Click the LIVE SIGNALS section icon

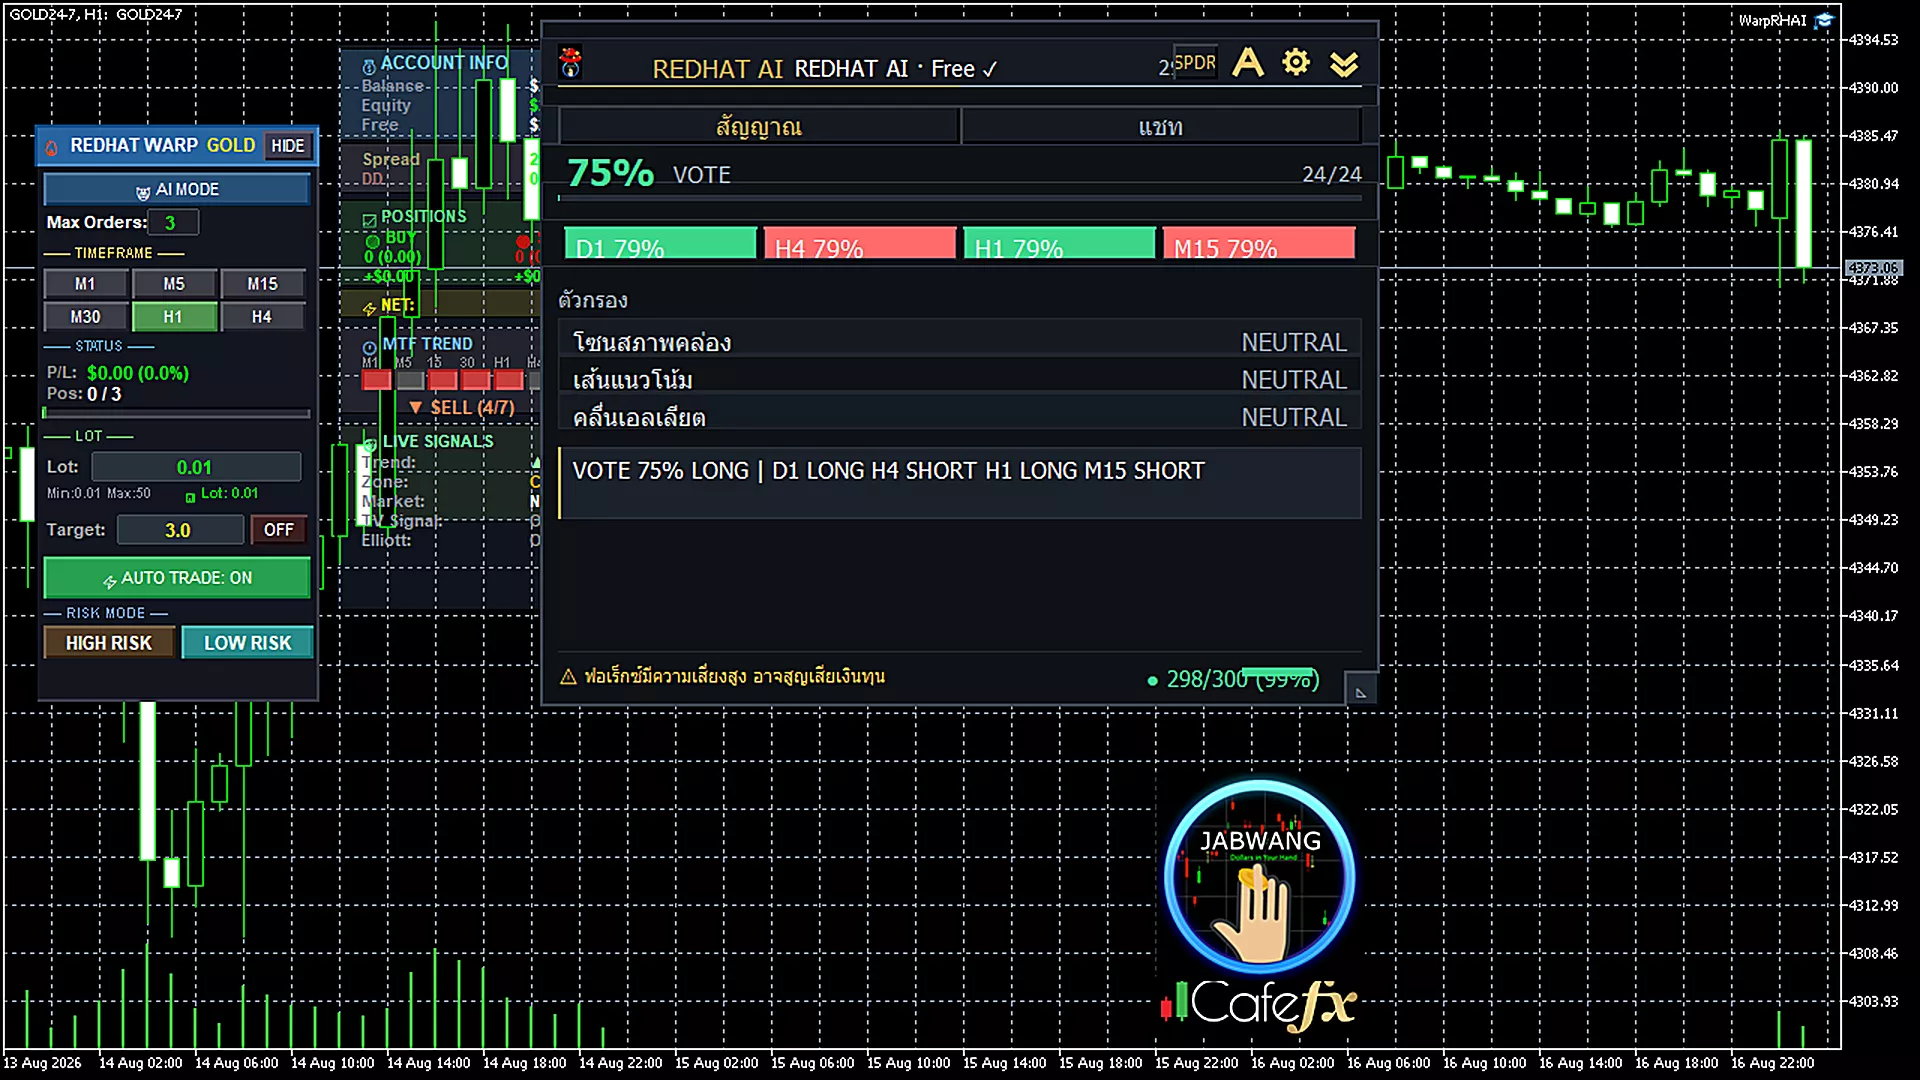point(370,443)
